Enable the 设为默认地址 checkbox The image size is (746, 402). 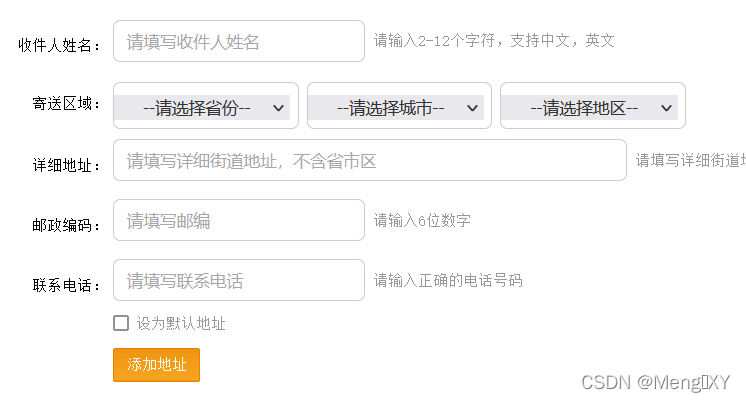(x=121, y=323)
